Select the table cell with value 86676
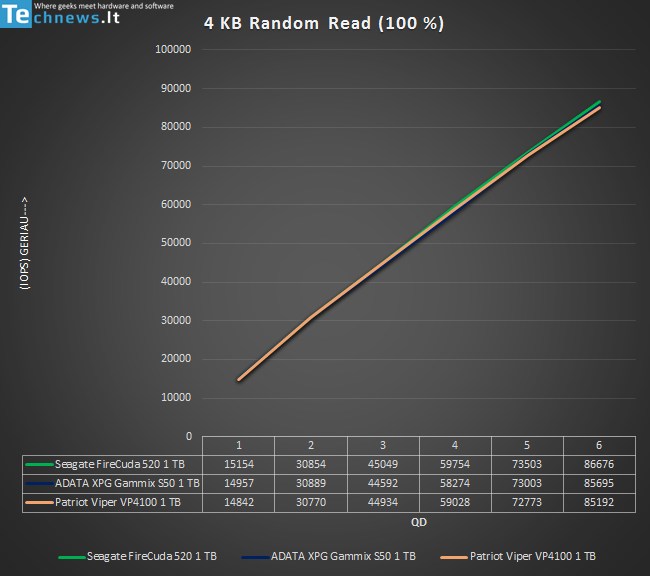This screenshot has width=650, height=576. [x=598, y=464]
